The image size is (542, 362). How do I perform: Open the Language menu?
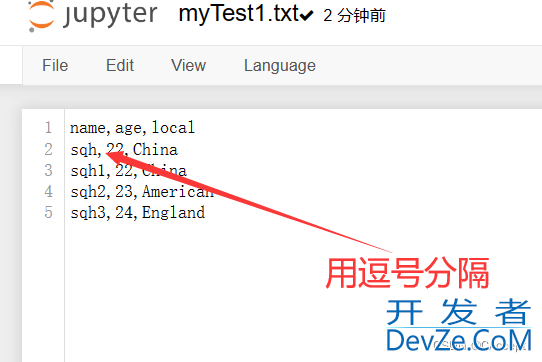(280, 66)
